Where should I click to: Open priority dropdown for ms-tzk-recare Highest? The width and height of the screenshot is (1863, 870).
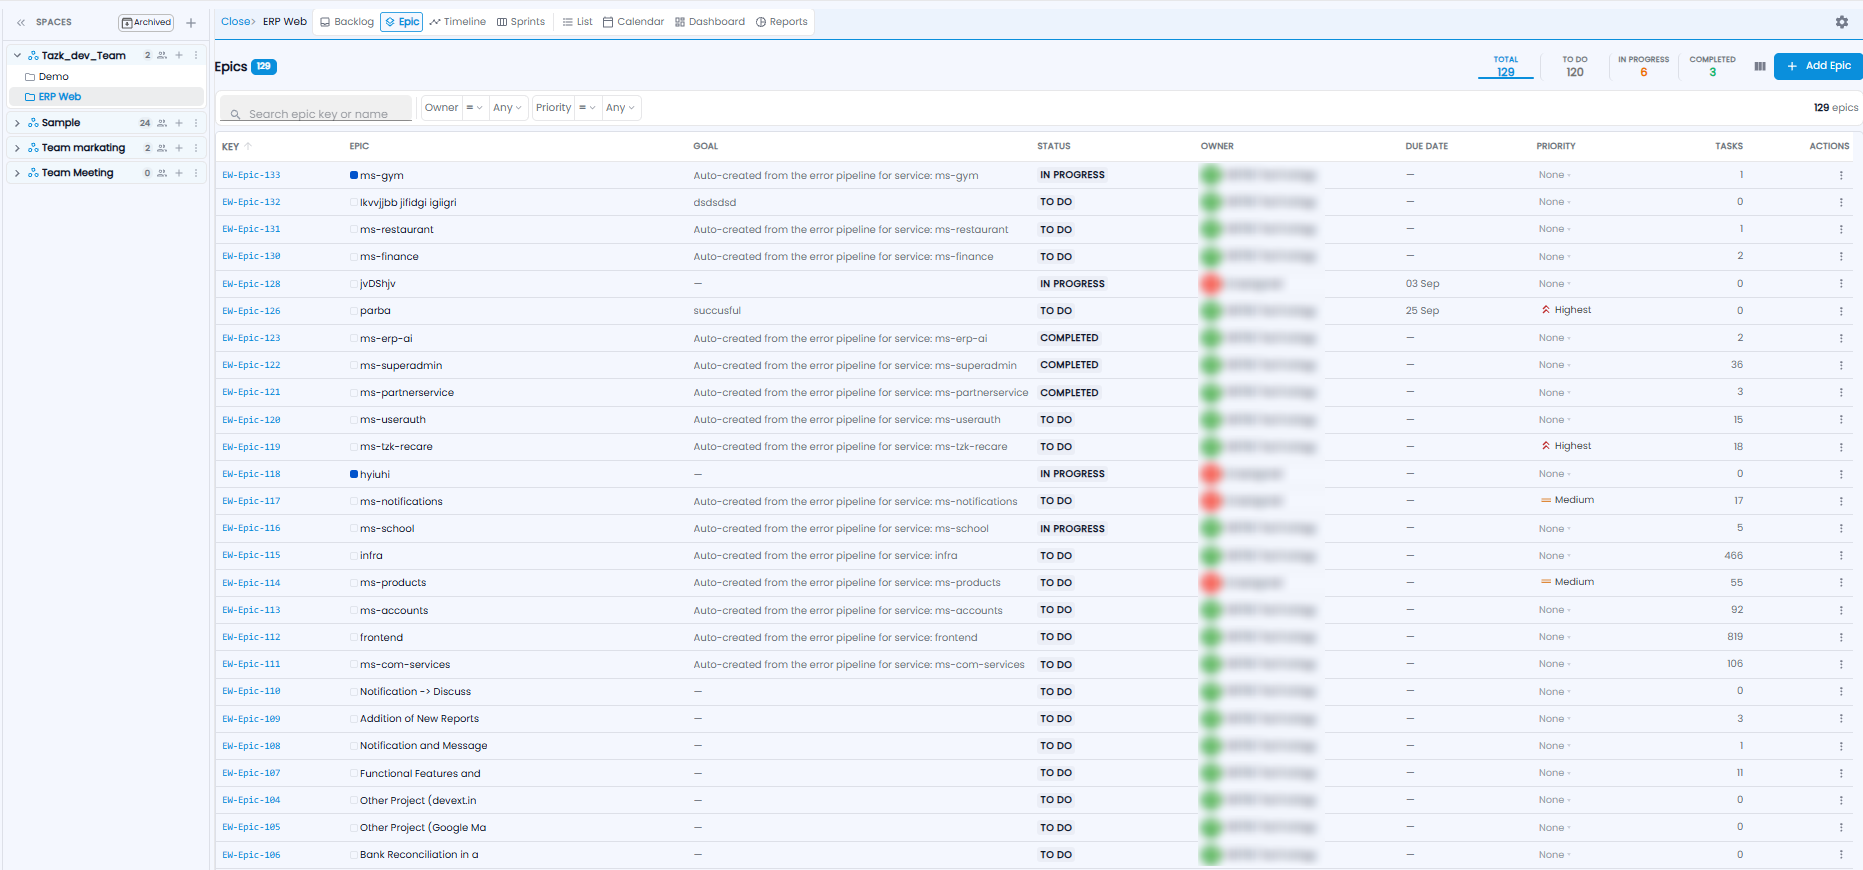tap(1567, 446)
